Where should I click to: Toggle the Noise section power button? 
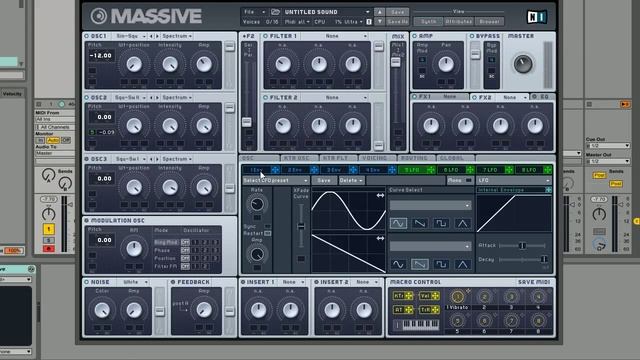pos(87,282)
